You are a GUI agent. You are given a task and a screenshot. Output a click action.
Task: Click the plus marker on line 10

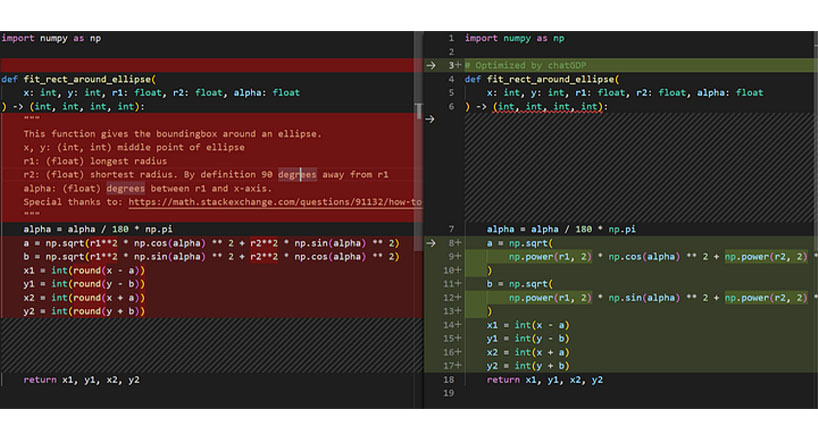[459, 270]
